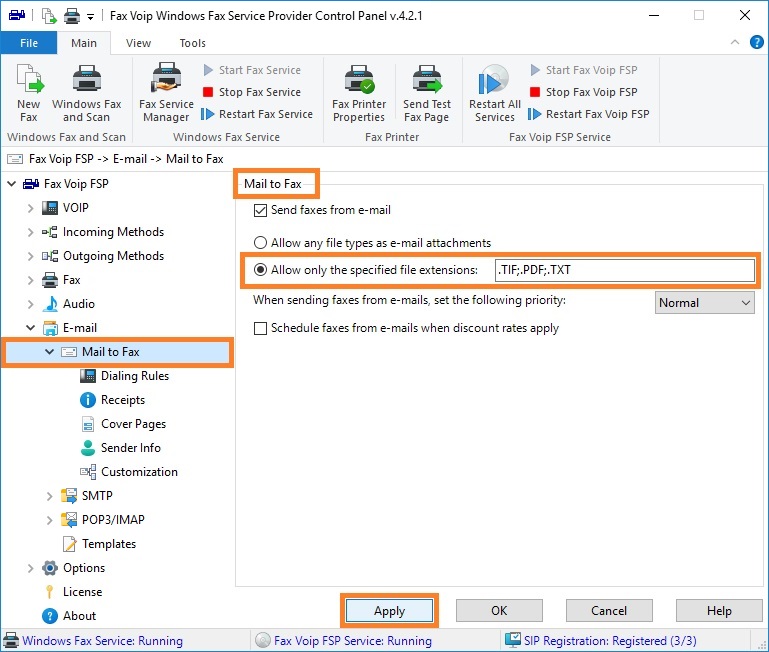The image size is (769, 652).
Task: Click the quick access new fax document icon
Action: pyautogui.click(x=49, y=16)
